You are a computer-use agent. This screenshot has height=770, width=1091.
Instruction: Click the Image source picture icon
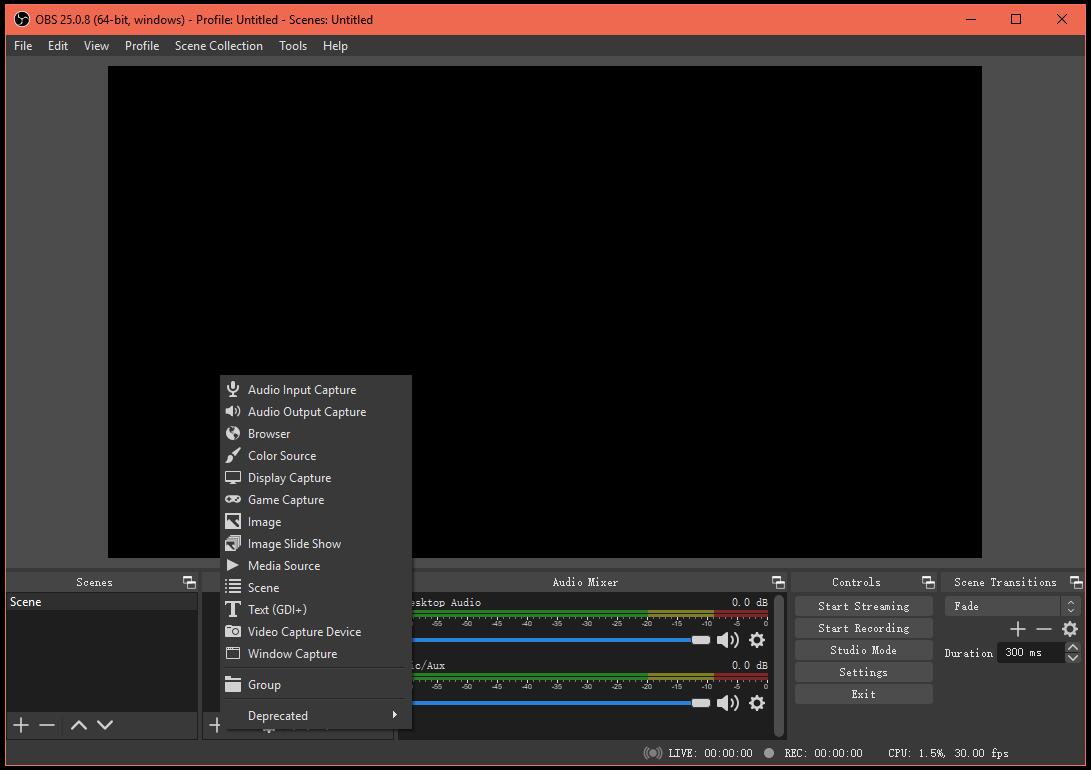pos(233,521)
